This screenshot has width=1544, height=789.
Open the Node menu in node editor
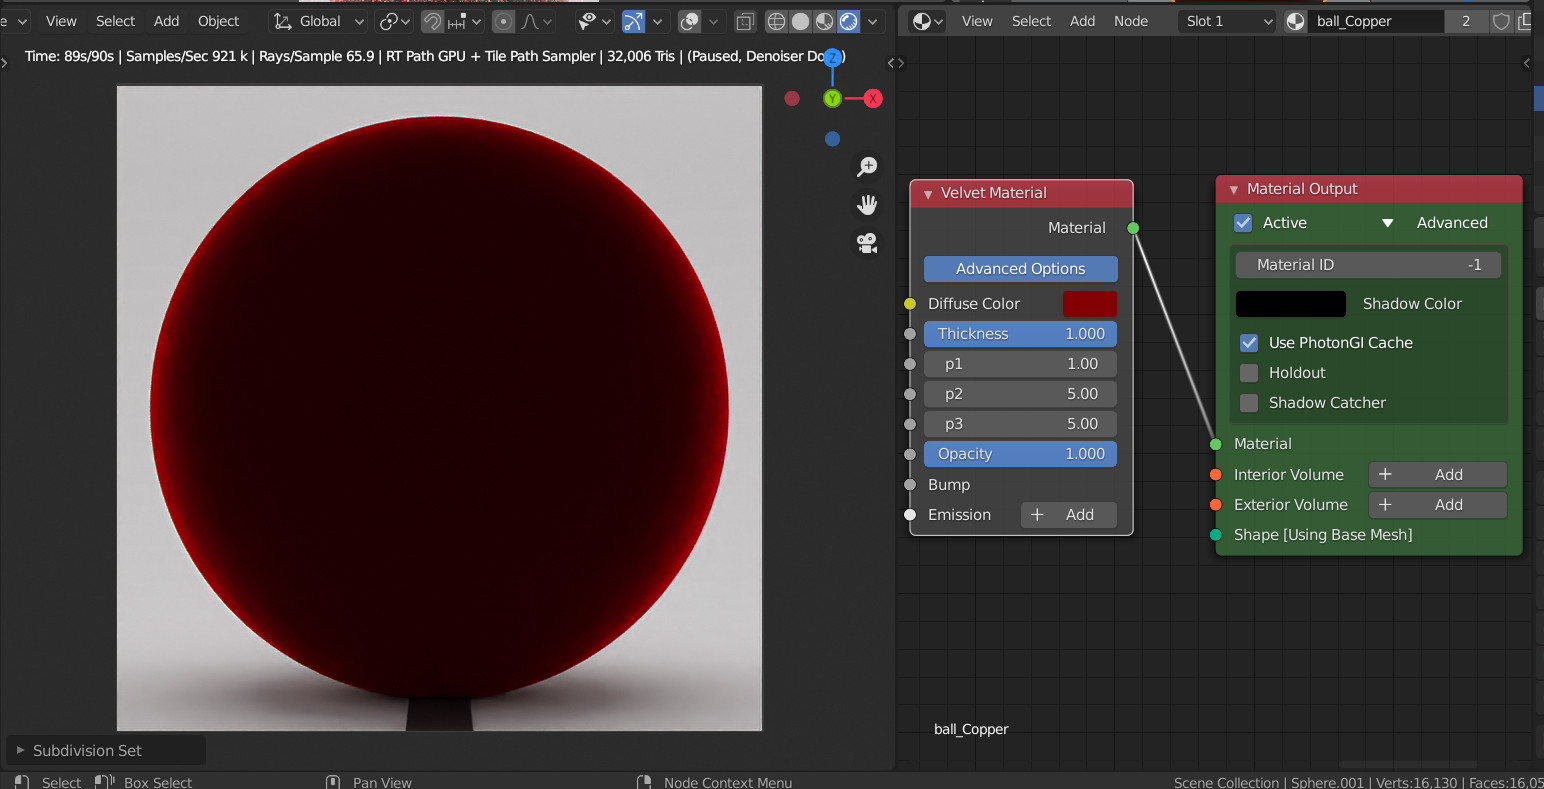tap(1130, 21)
